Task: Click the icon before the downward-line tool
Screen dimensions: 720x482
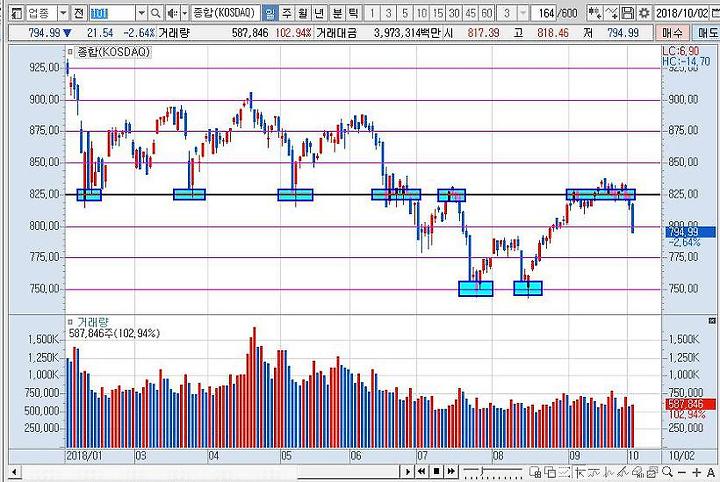Action: pos(594,472)
